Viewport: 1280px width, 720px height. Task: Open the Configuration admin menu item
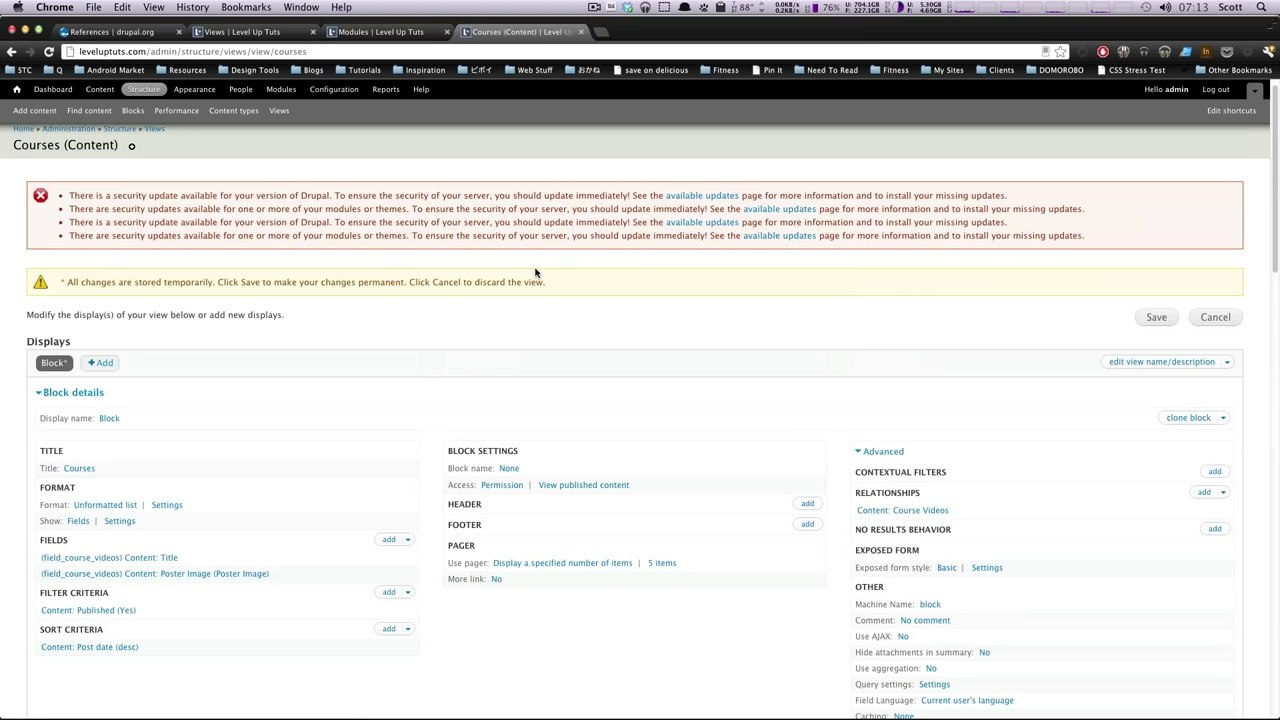[334, 89]
